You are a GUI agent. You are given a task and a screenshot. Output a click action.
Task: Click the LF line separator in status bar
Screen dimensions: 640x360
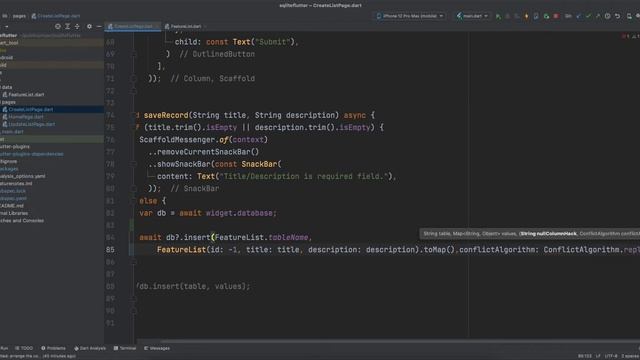click(x=598, y=356)
